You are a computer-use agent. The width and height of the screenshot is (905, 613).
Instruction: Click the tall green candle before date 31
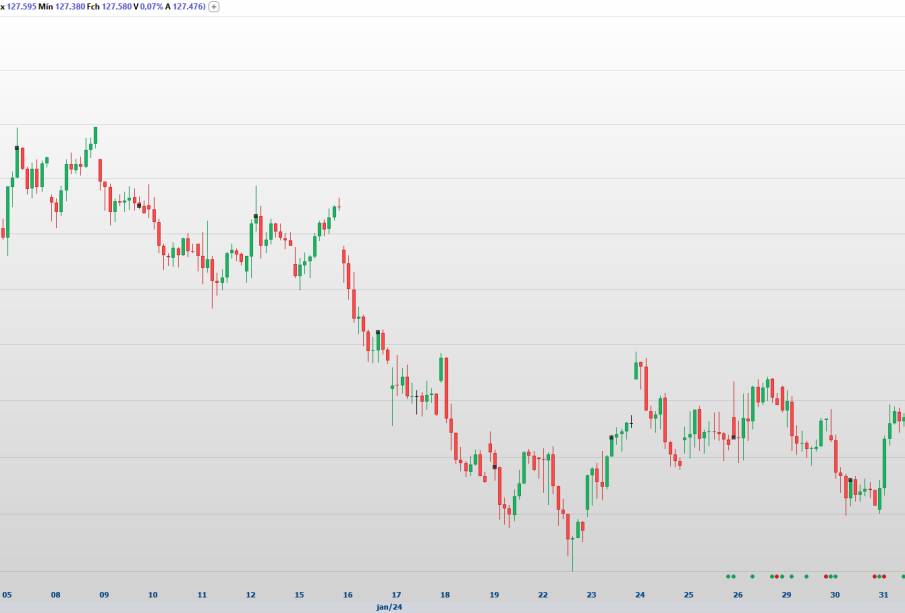pos(884,462)
